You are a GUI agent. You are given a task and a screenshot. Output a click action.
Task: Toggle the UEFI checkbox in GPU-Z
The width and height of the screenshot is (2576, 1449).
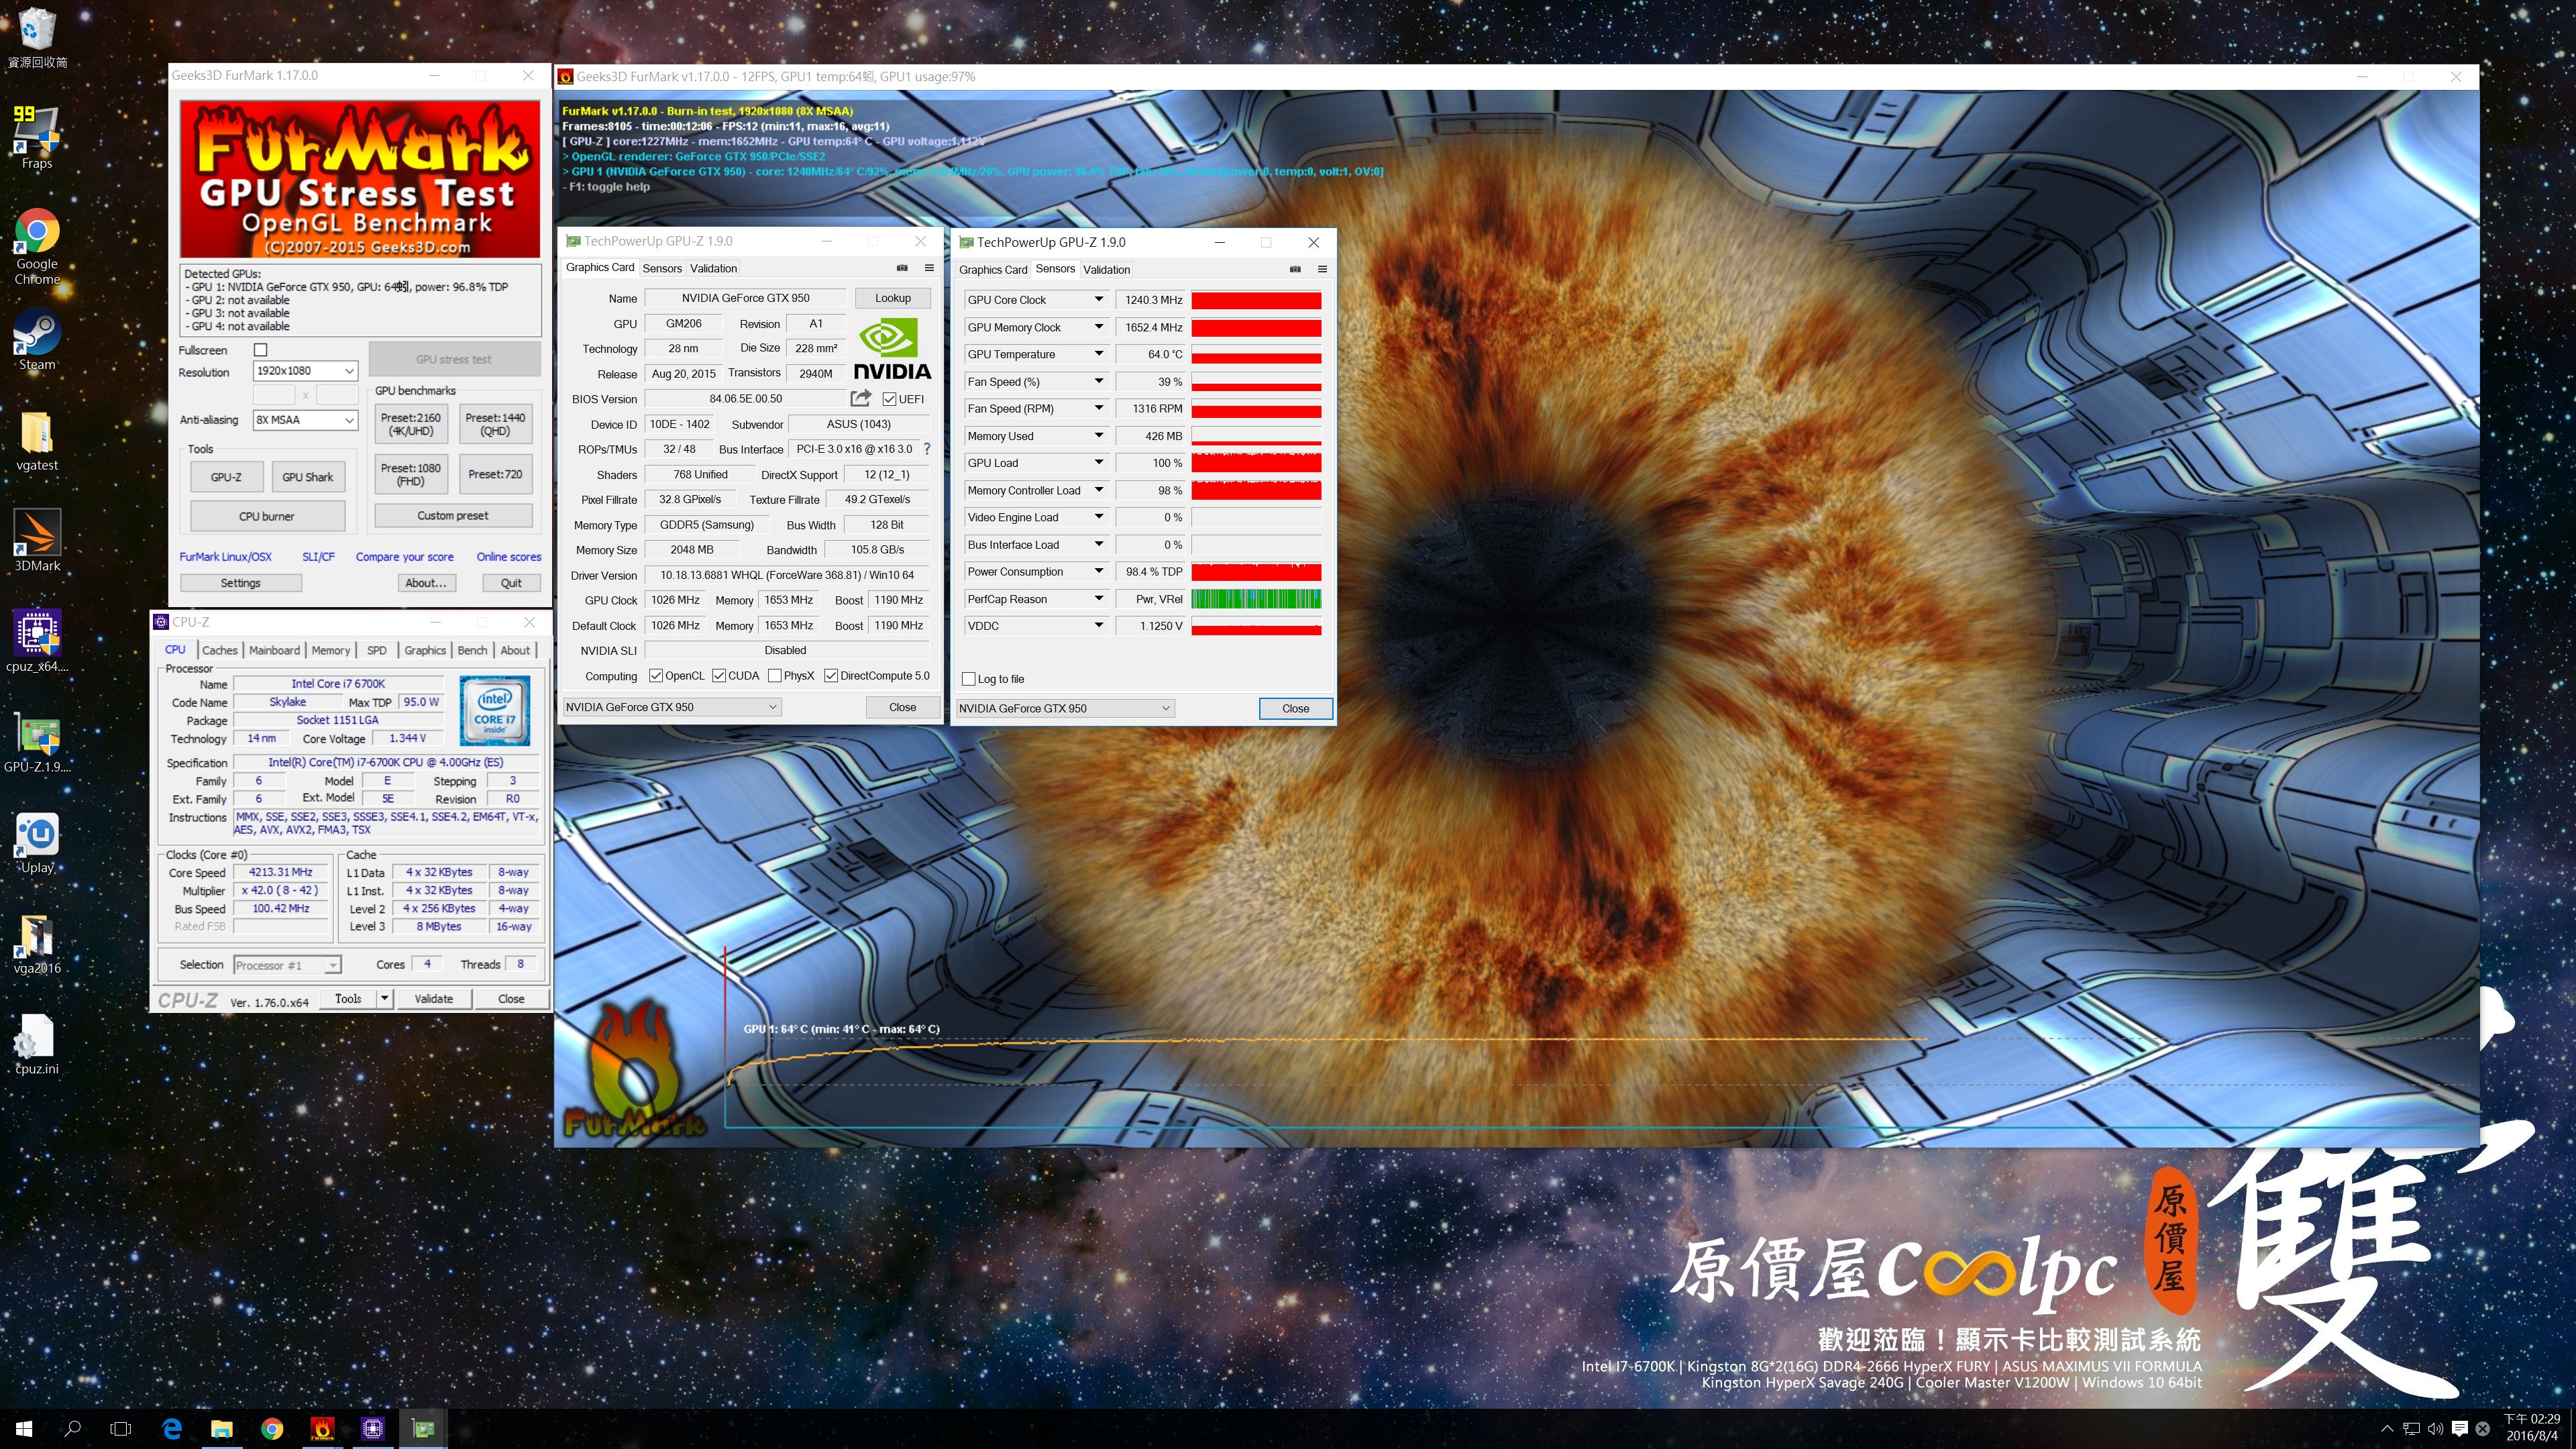[x=889, y=399]
